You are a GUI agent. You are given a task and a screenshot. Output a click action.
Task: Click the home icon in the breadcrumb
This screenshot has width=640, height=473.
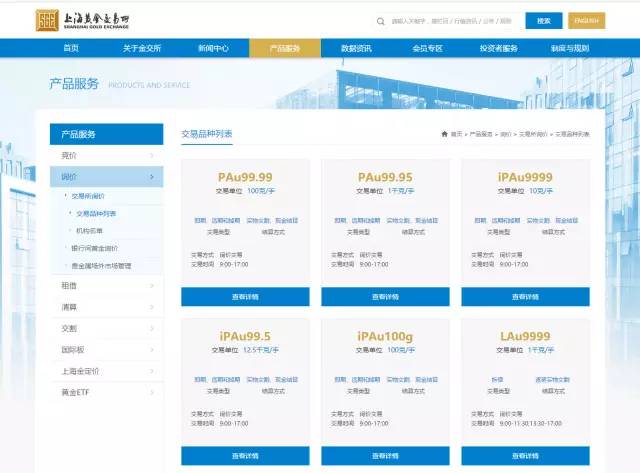(x=444, y=134)
